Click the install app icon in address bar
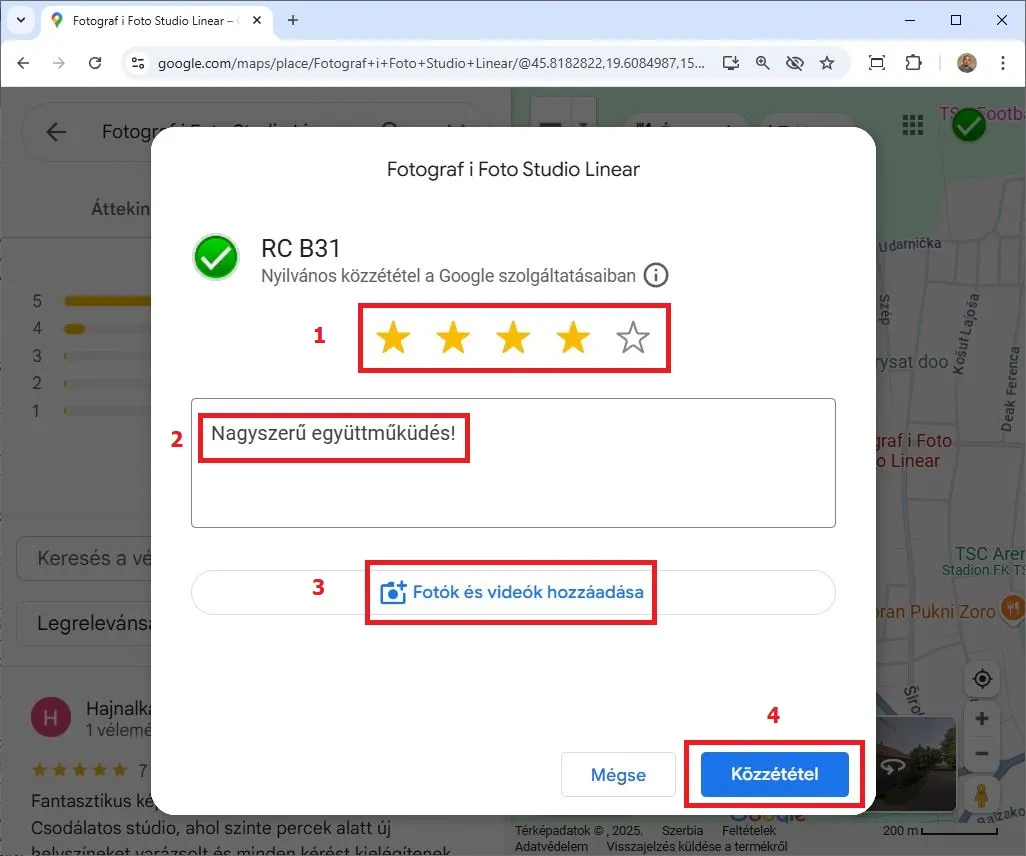This screenshot has width=1026, height=856. pos(731,63)
